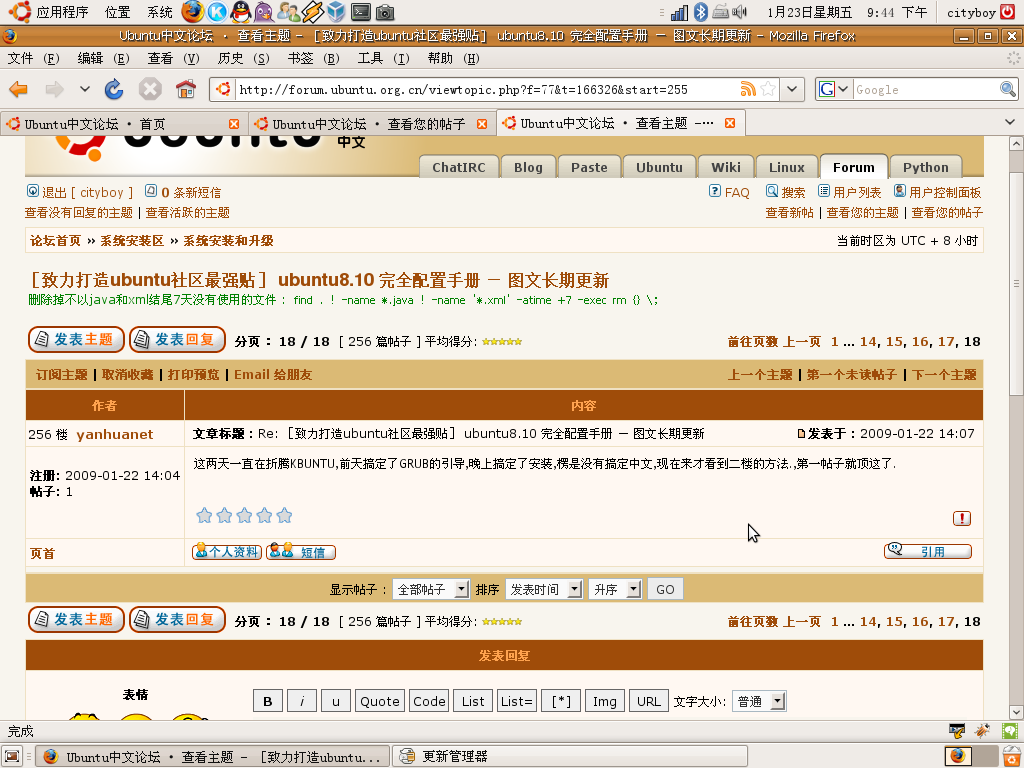Viewport: 1024px width, 768px height.
Task: Bookmark this page with the star icon
Action: 768,89
